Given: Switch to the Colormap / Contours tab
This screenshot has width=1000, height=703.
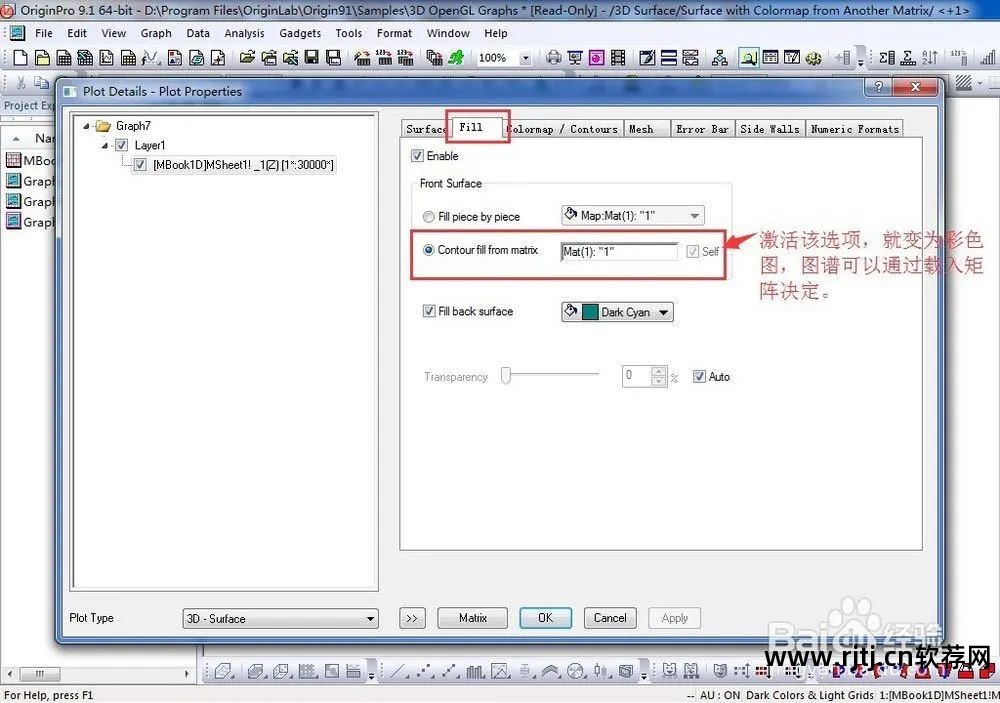Looking at the screenshot, I should [x=564, y=129].
